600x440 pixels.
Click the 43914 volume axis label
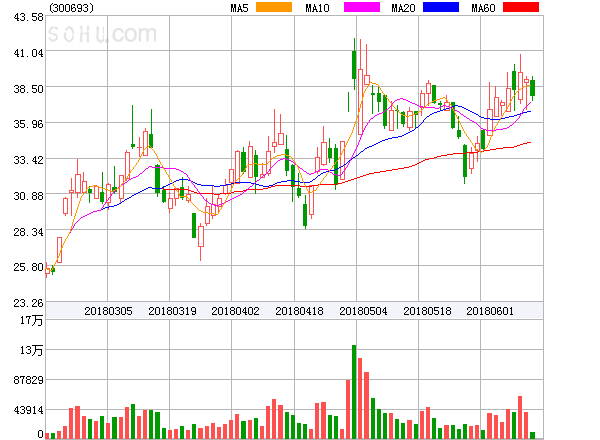pyautogui.click(x=29, y=411)
